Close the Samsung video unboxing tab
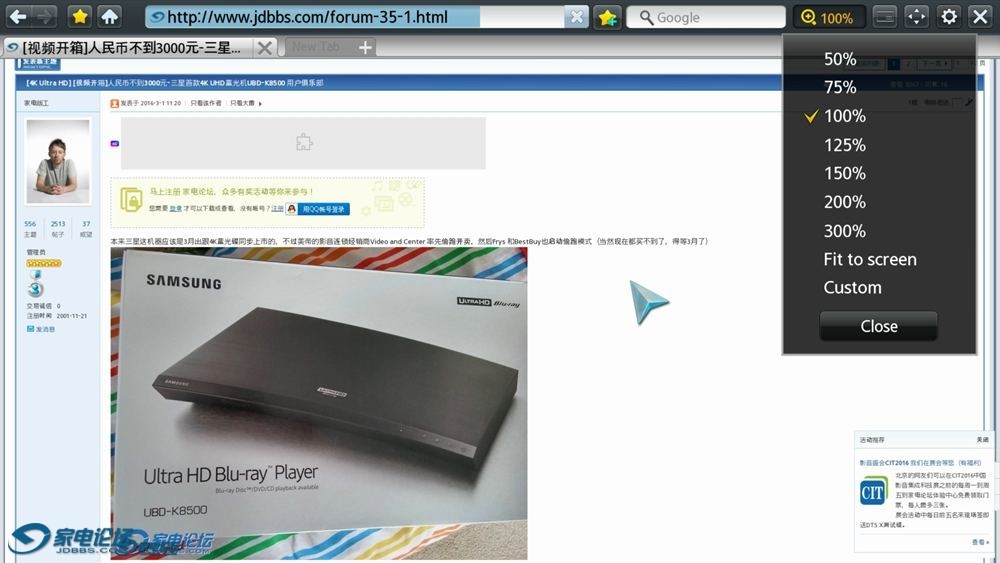1000x563 pixels. point(264,47)
